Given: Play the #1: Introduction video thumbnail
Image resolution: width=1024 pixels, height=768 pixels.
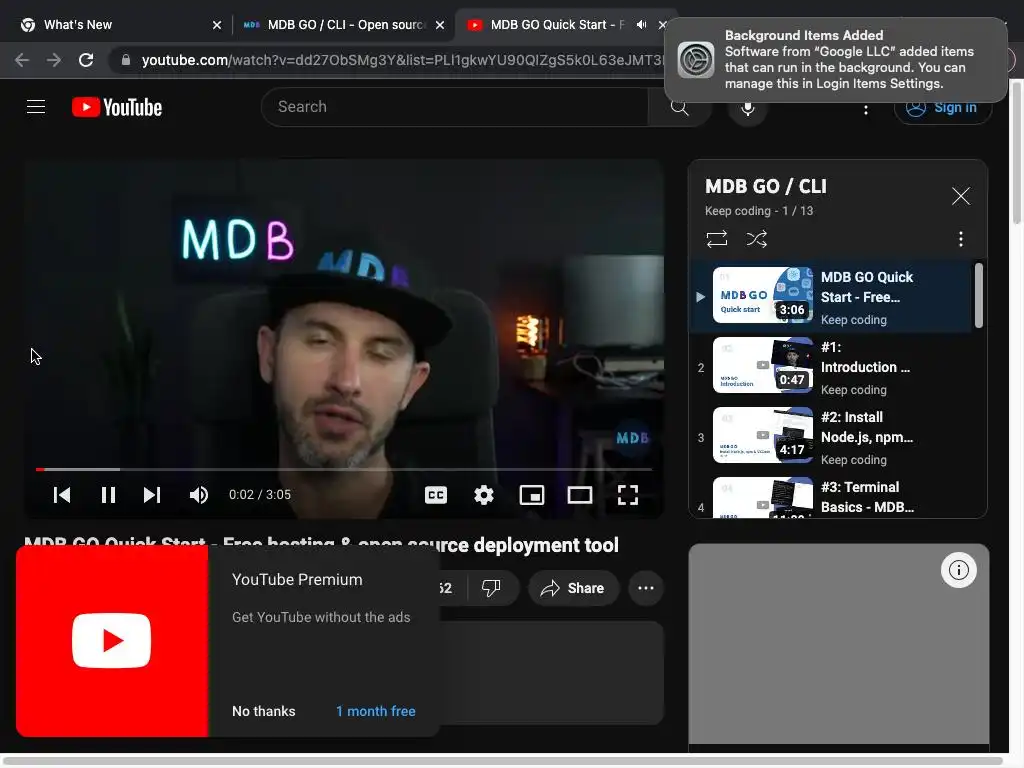Looking at the screenshot, I should click(762, 365).
